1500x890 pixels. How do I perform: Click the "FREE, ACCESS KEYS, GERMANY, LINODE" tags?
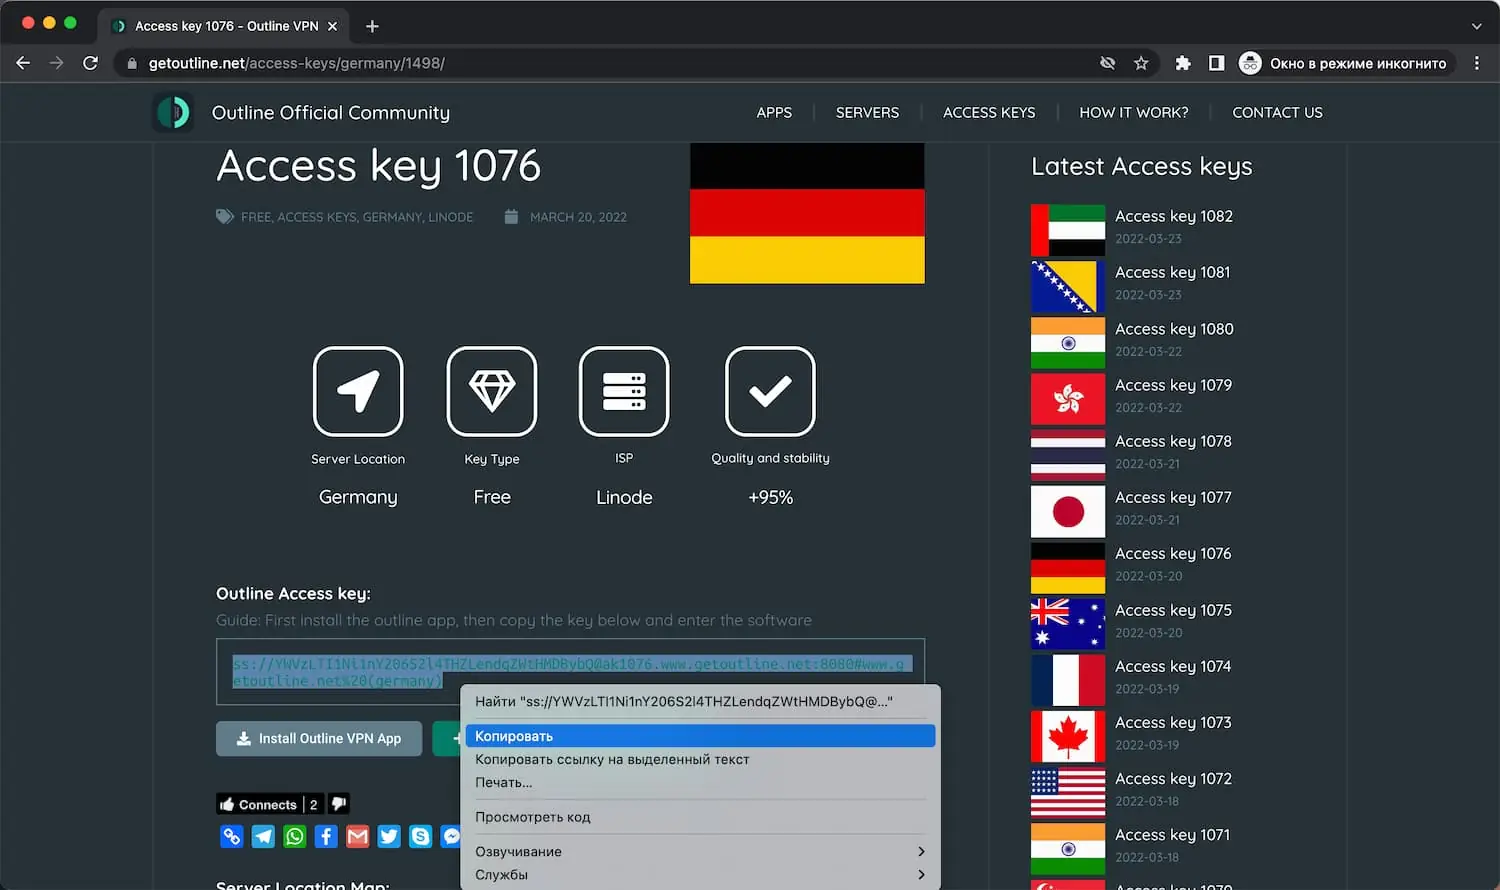click(x=357, y=217)
